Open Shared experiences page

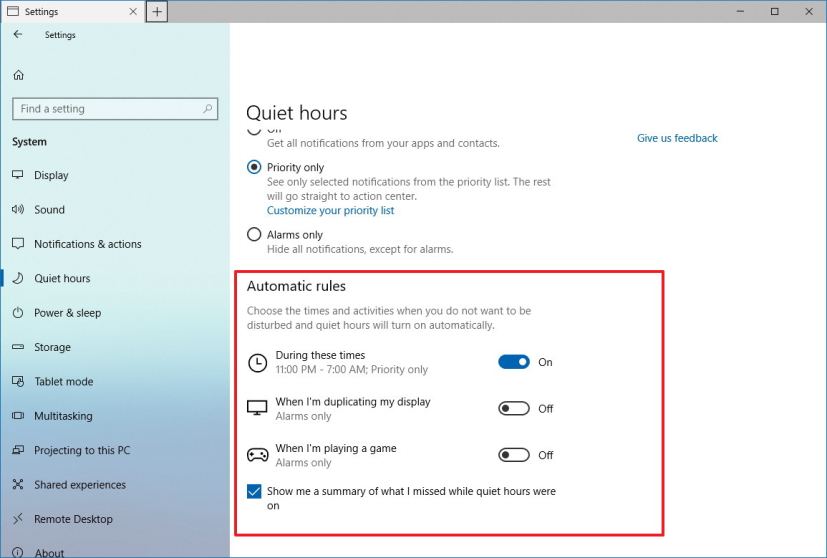80,485
